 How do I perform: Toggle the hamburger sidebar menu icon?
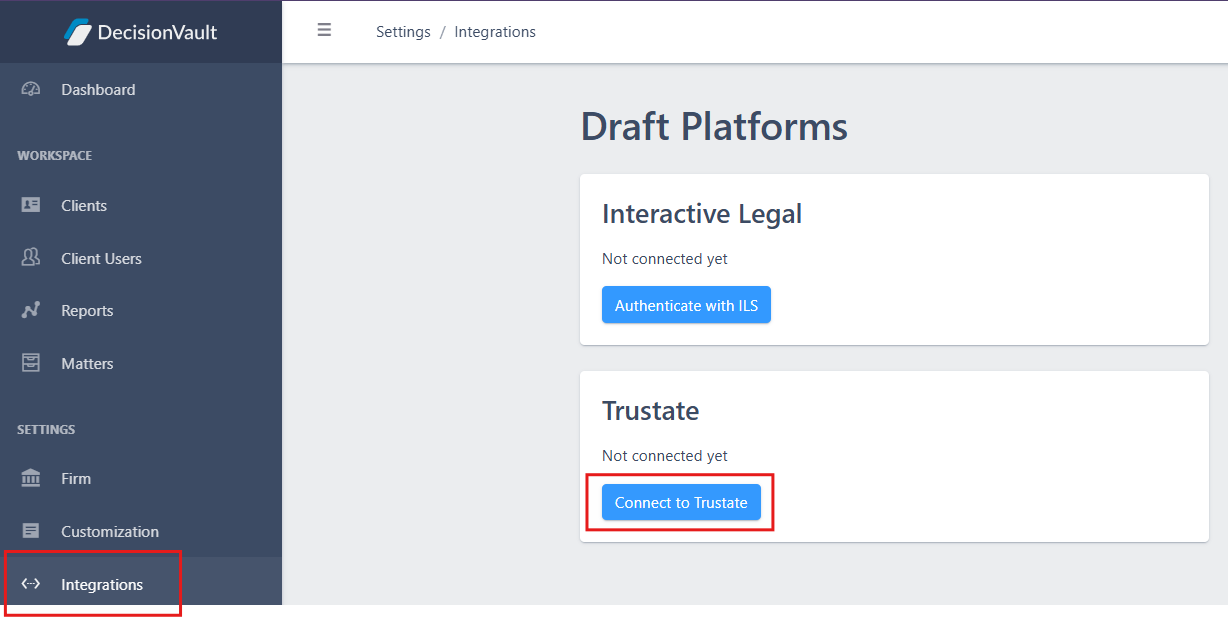click(324, 31)
